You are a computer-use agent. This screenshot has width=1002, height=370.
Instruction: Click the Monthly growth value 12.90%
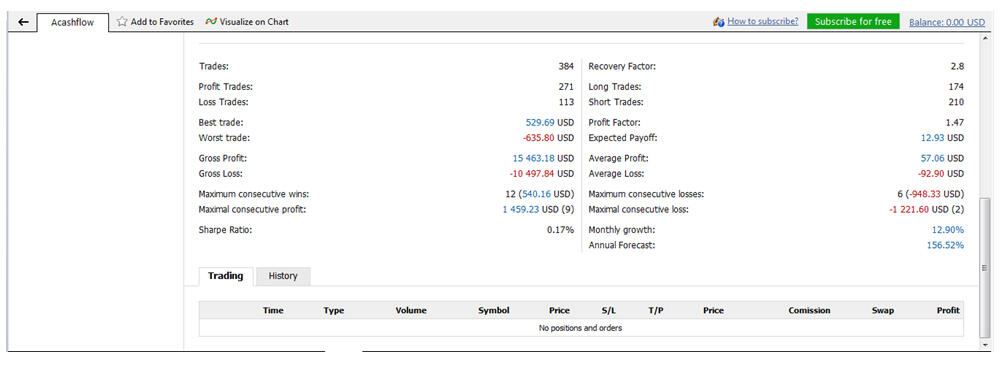[948, 230]
